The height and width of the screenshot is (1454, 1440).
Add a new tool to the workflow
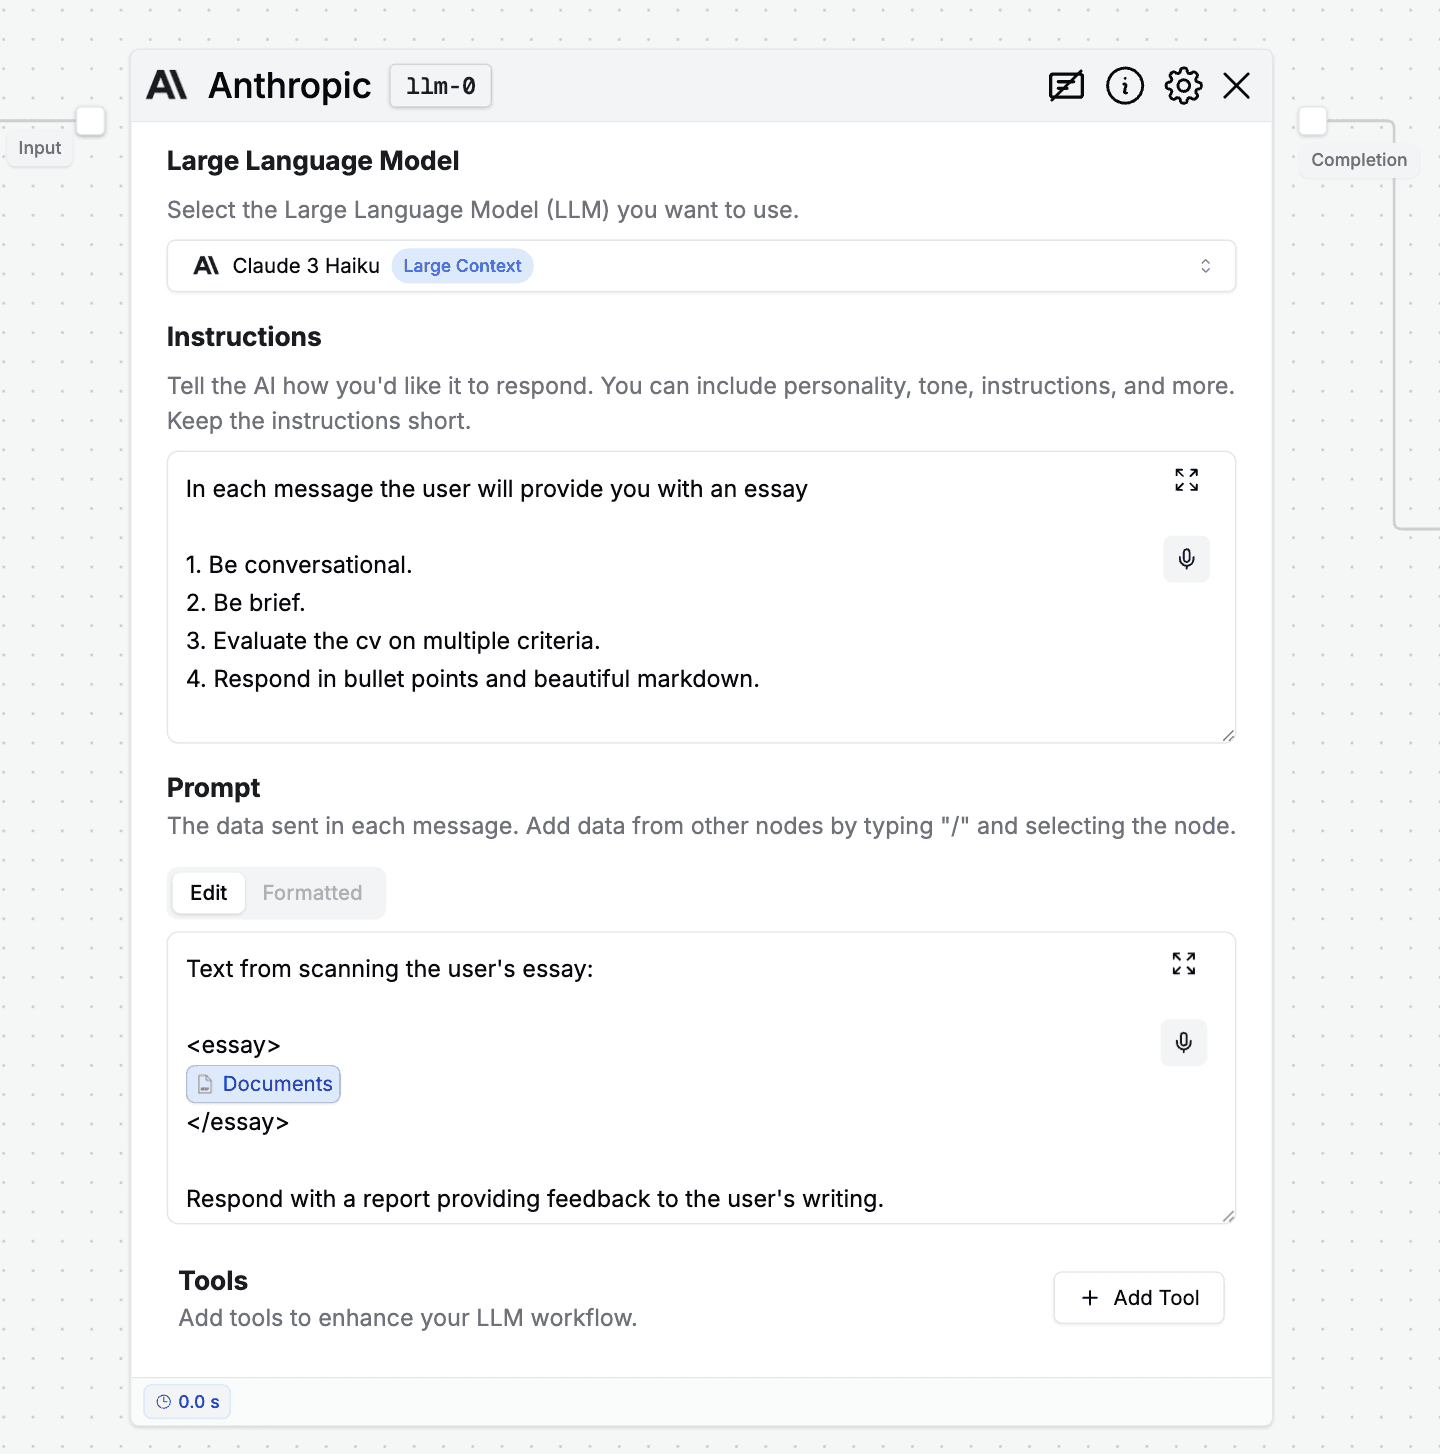coord(1139,1298)
